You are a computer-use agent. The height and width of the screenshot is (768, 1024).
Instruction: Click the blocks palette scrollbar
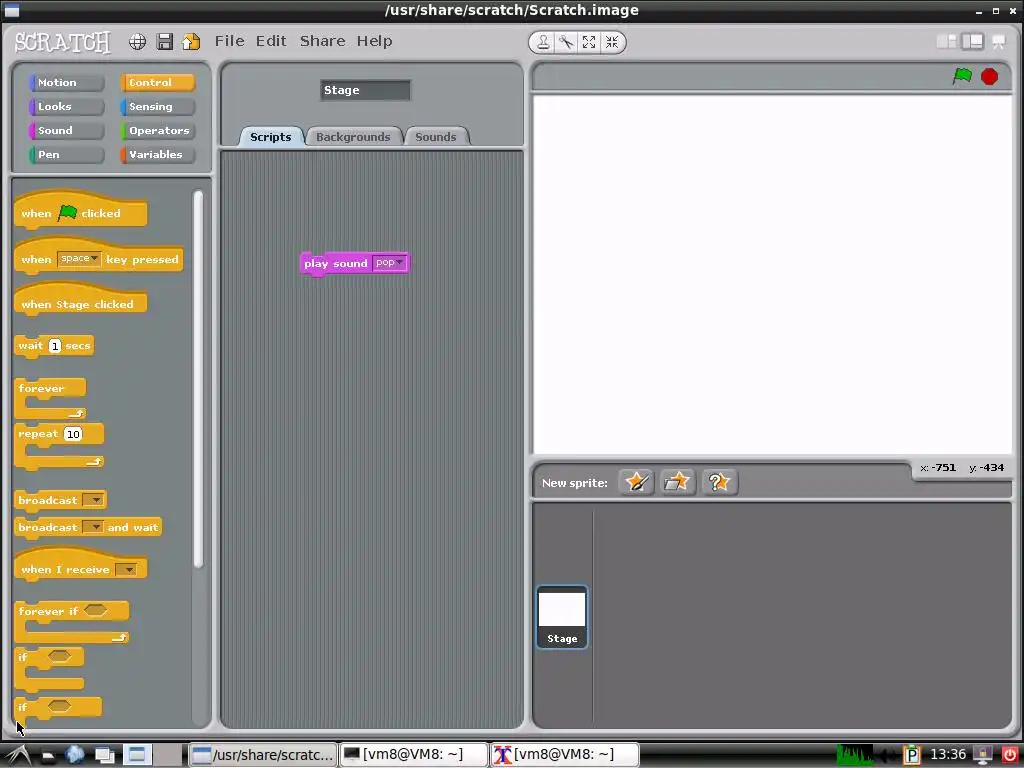[x=198, y=379]
